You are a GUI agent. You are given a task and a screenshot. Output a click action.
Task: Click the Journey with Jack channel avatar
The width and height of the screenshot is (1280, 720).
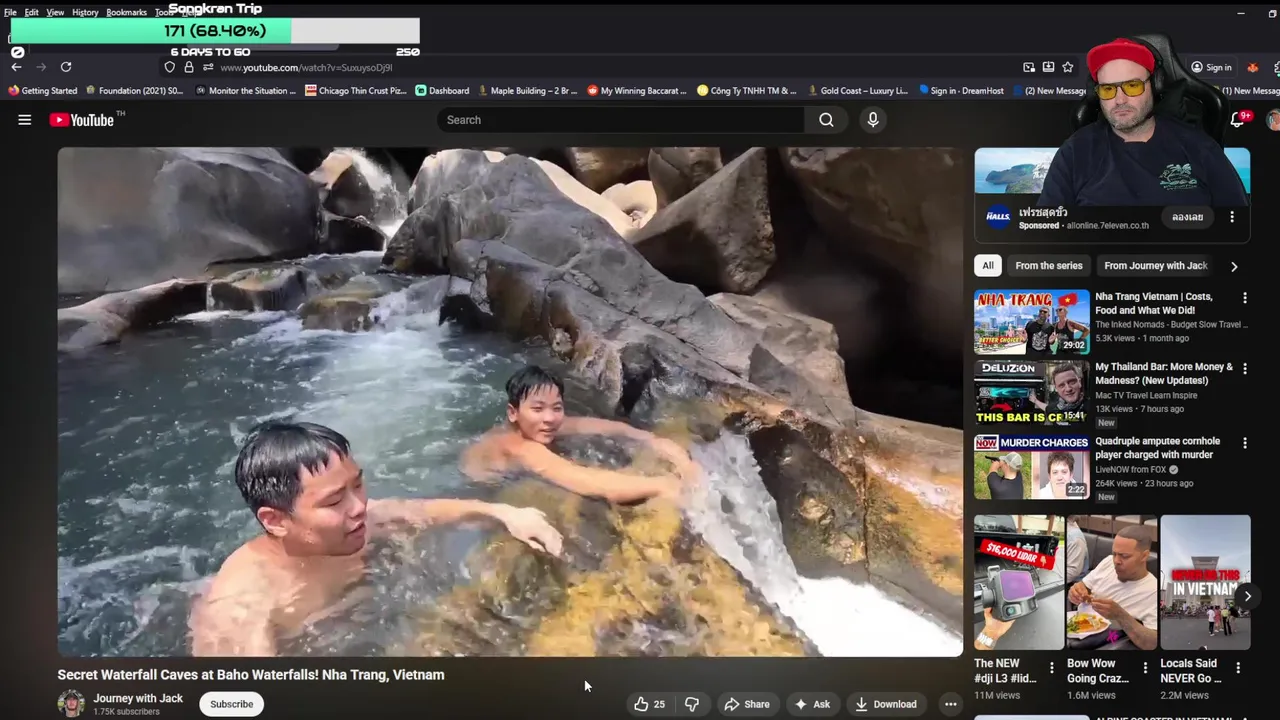pos(71,704)
